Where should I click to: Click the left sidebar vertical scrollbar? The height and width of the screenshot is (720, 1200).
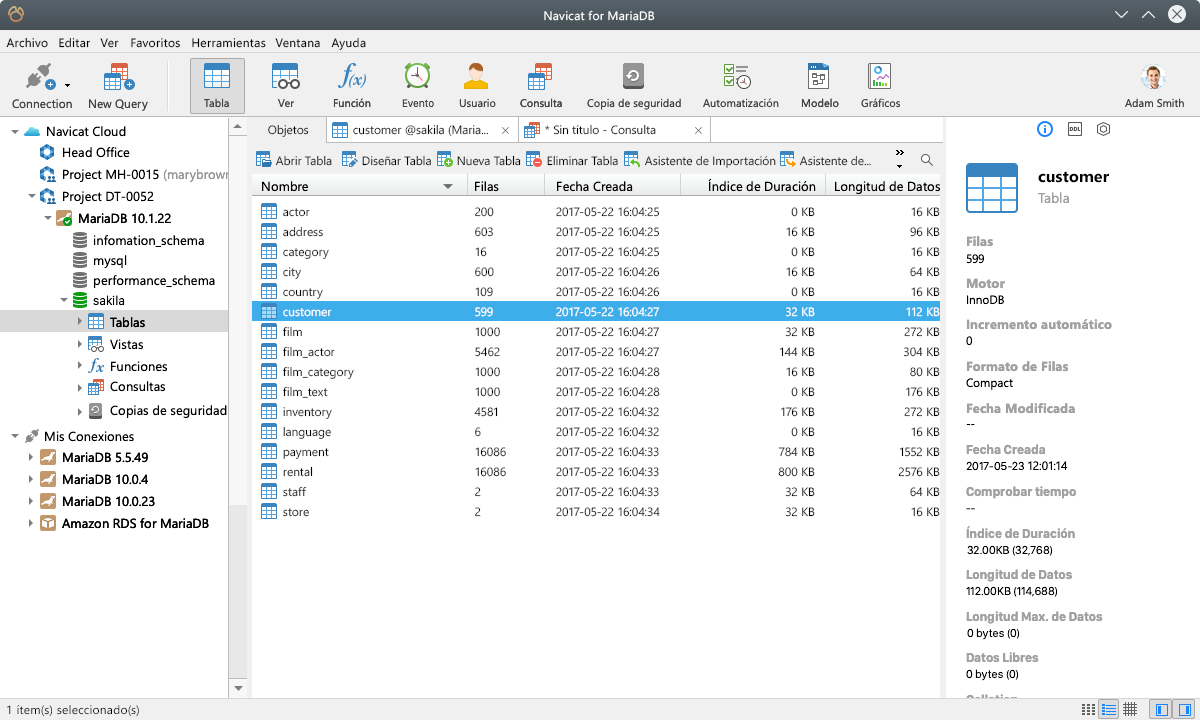238,400
